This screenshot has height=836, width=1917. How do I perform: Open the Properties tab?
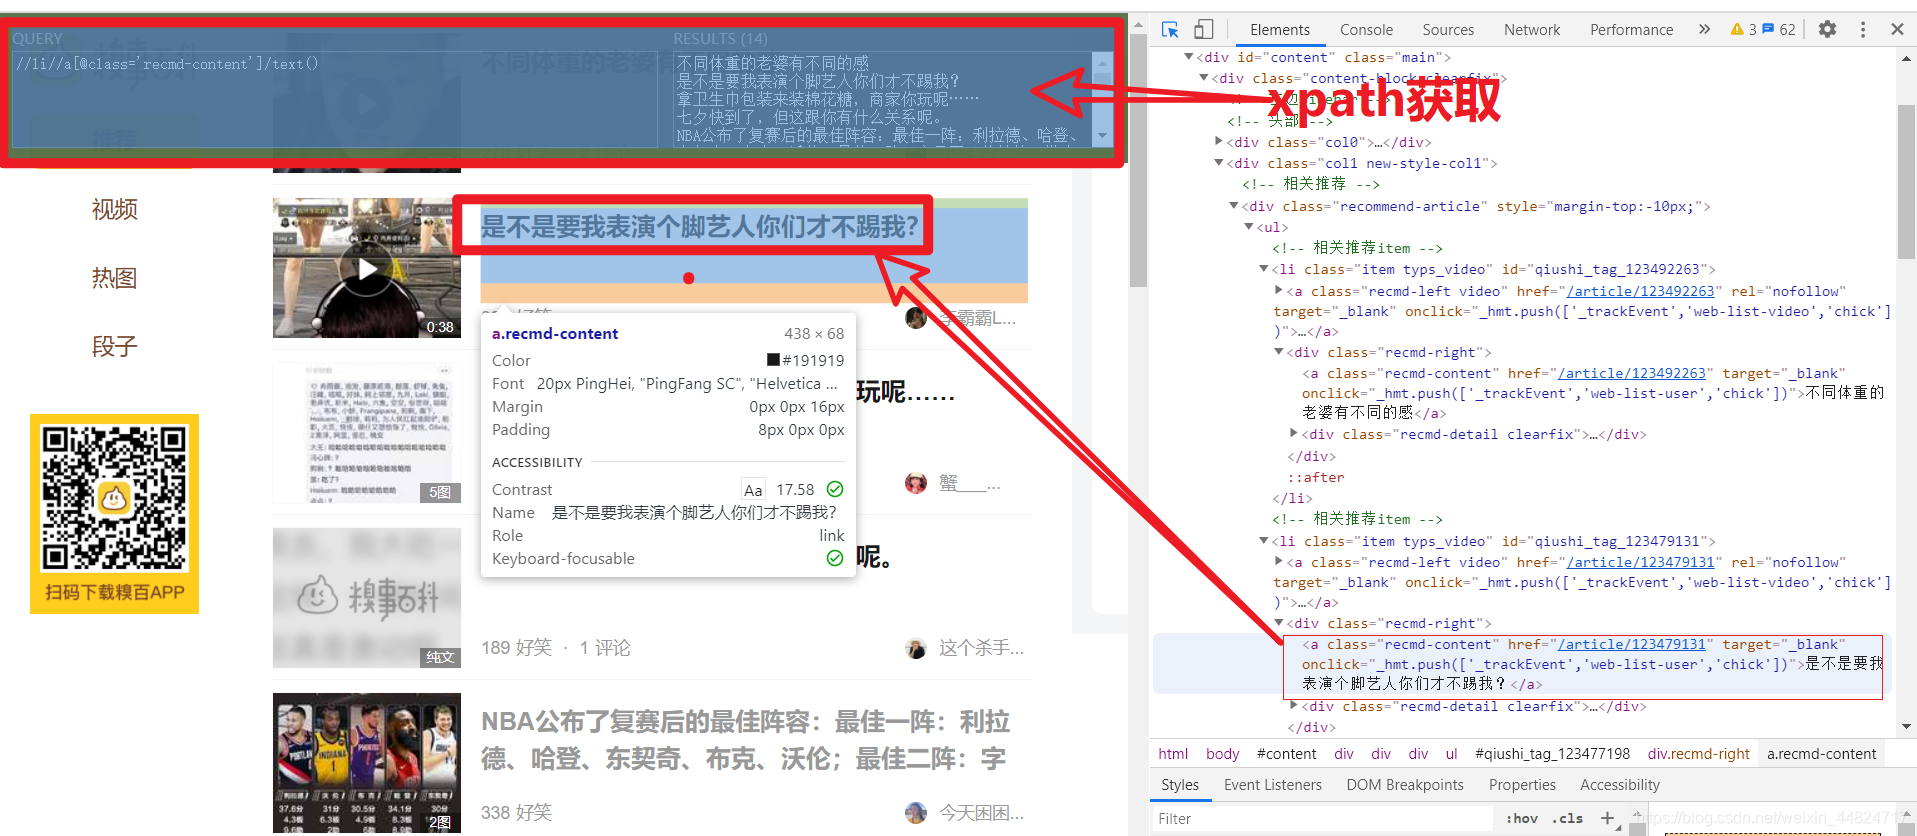(1522, 785)
